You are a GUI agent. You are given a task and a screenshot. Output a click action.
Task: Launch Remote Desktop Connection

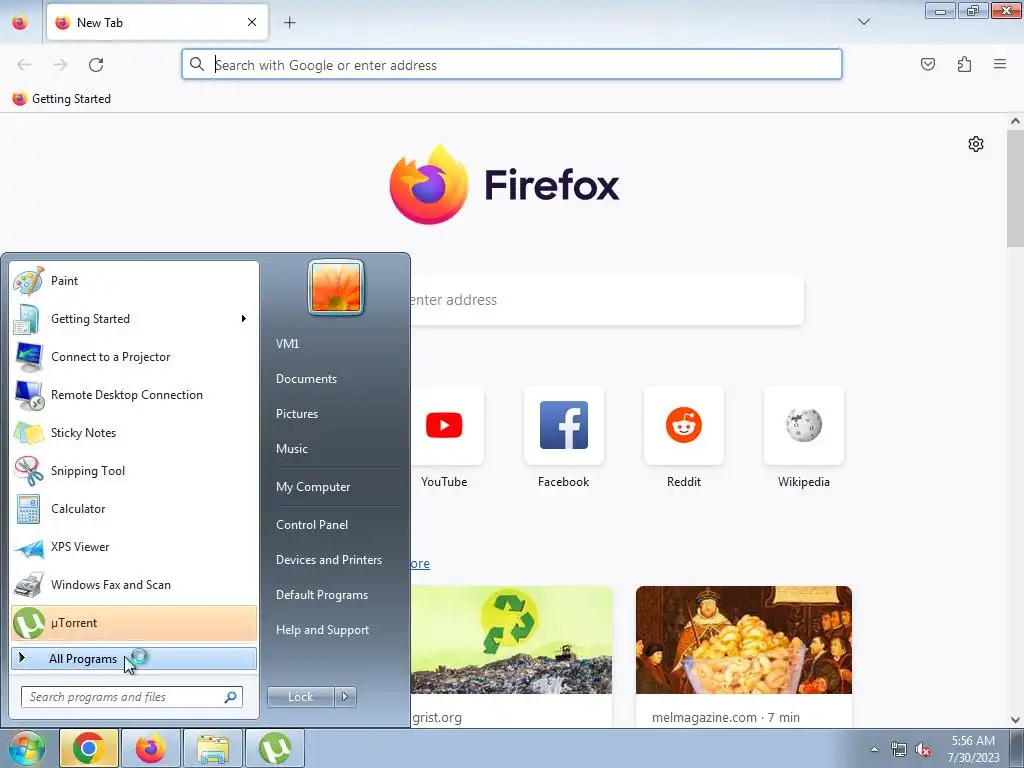(134, 394)
